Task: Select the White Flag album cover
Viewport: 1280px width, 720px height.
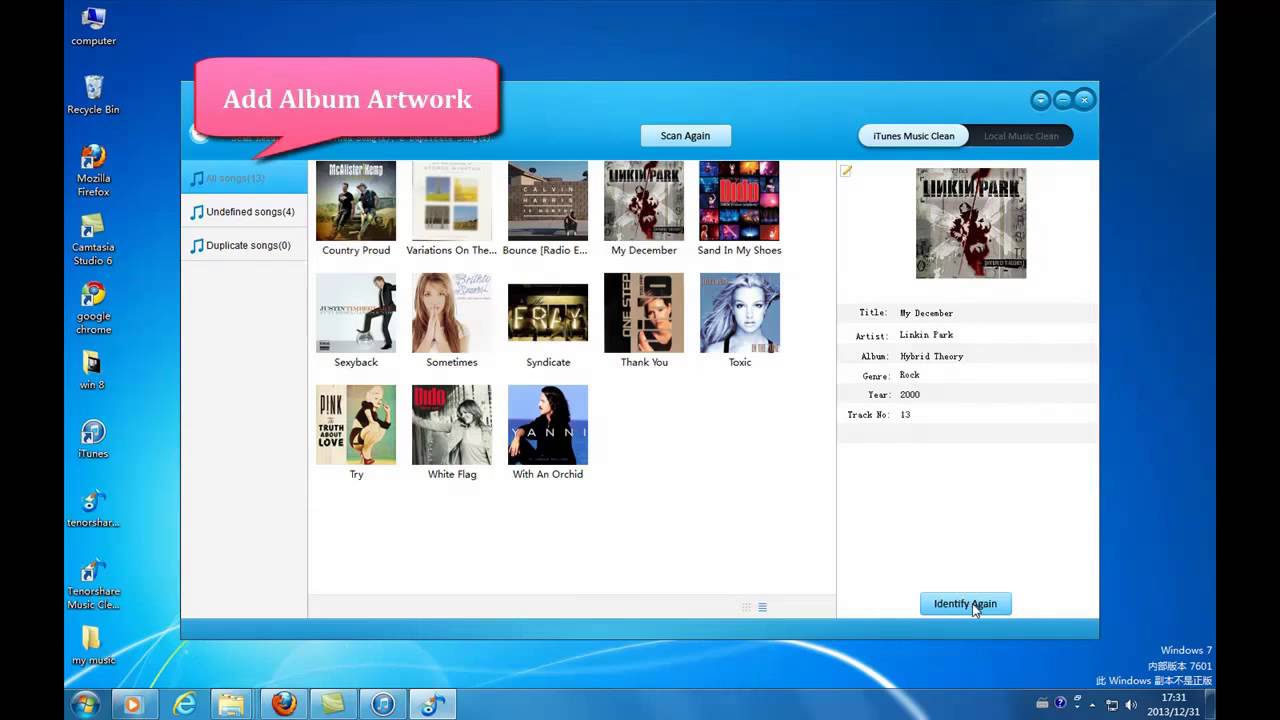Action: 452,425
